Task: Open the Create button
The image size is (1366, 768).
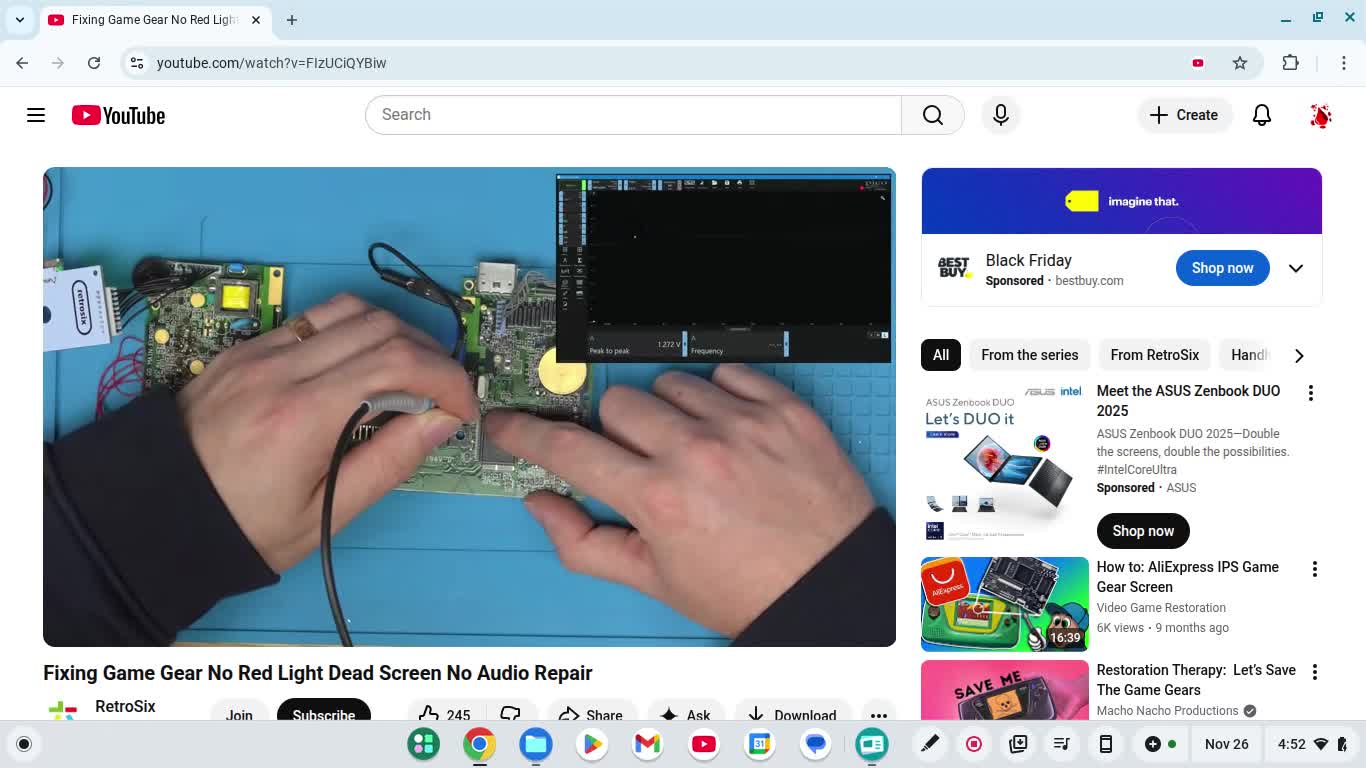Action: [x=1184, y=115]
